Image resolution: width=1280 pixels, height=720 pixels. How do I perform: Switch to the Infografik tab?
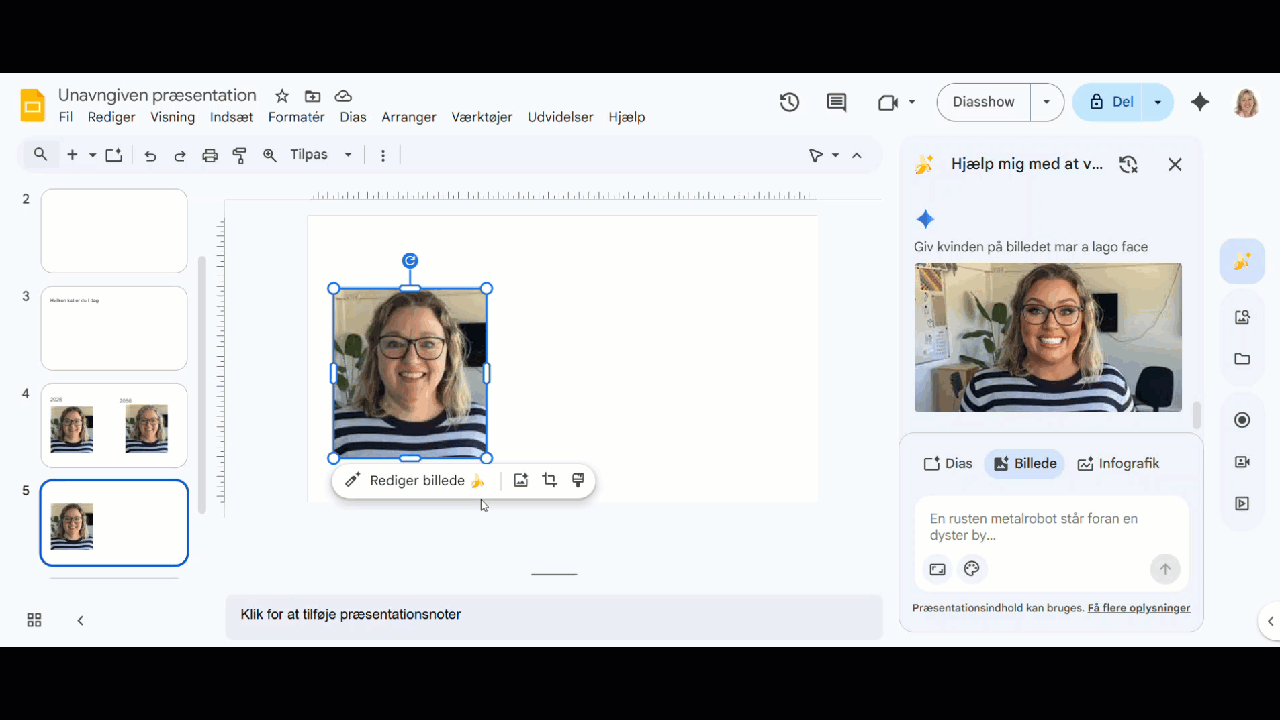(x=1118, y=464)
